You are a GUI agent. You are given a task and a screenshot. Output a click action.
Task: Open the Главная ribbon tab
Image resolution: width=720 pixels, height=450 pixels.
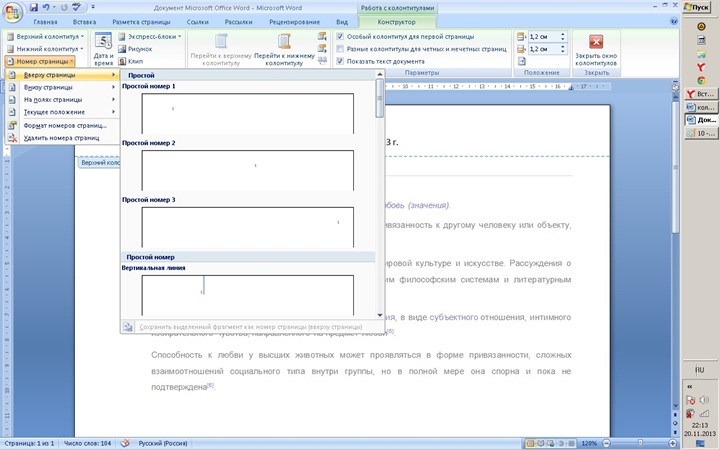45,22
